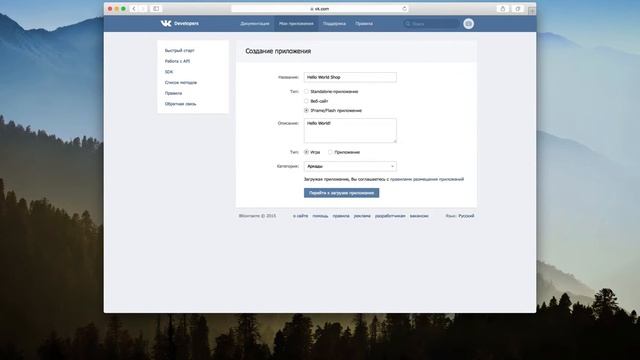Click the VK Developers logo
640x360 pixels.
click(180, 24)
